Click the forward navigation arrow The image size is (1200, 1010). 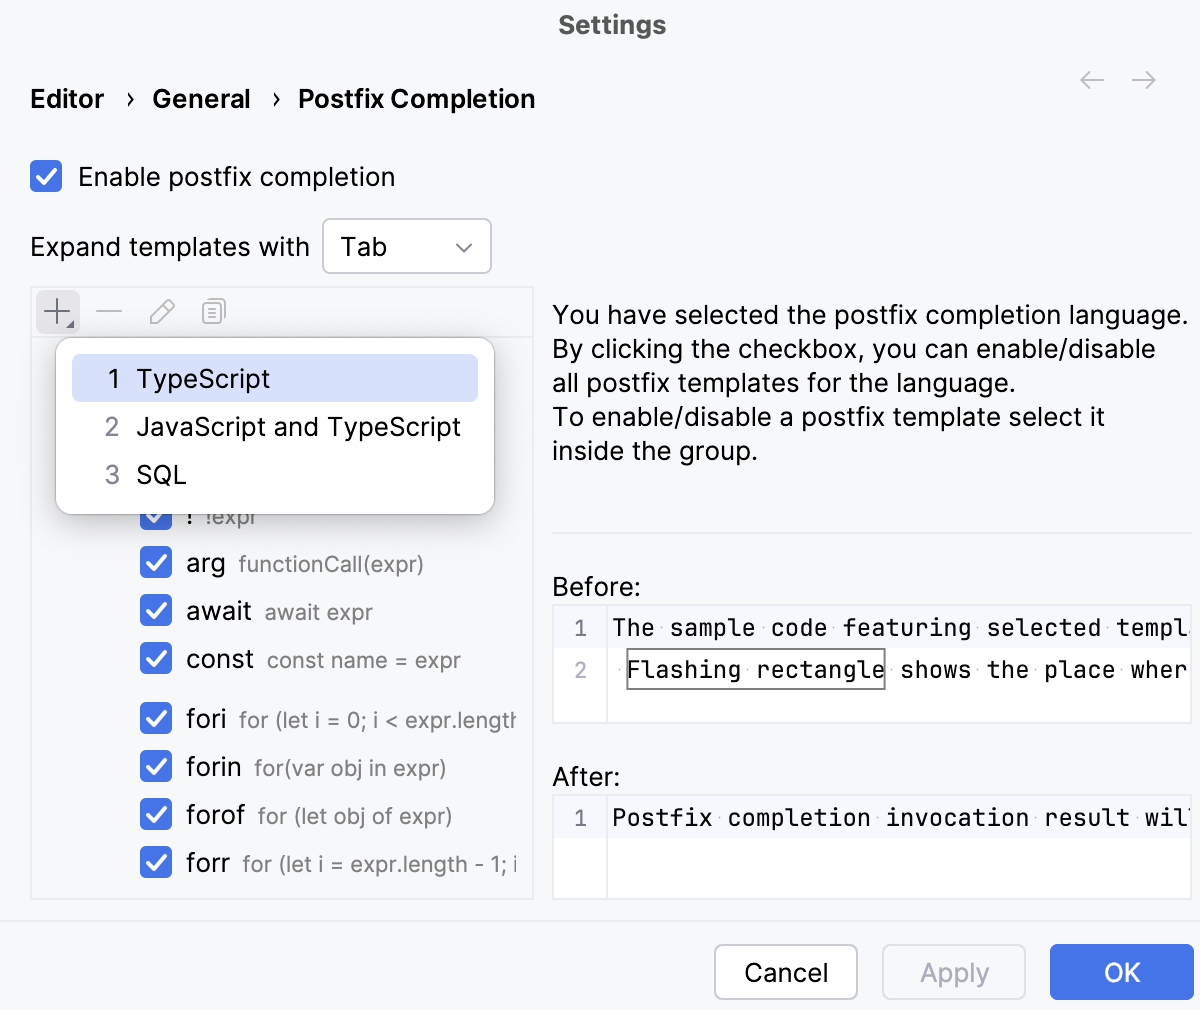click(x=1143, y=80)
